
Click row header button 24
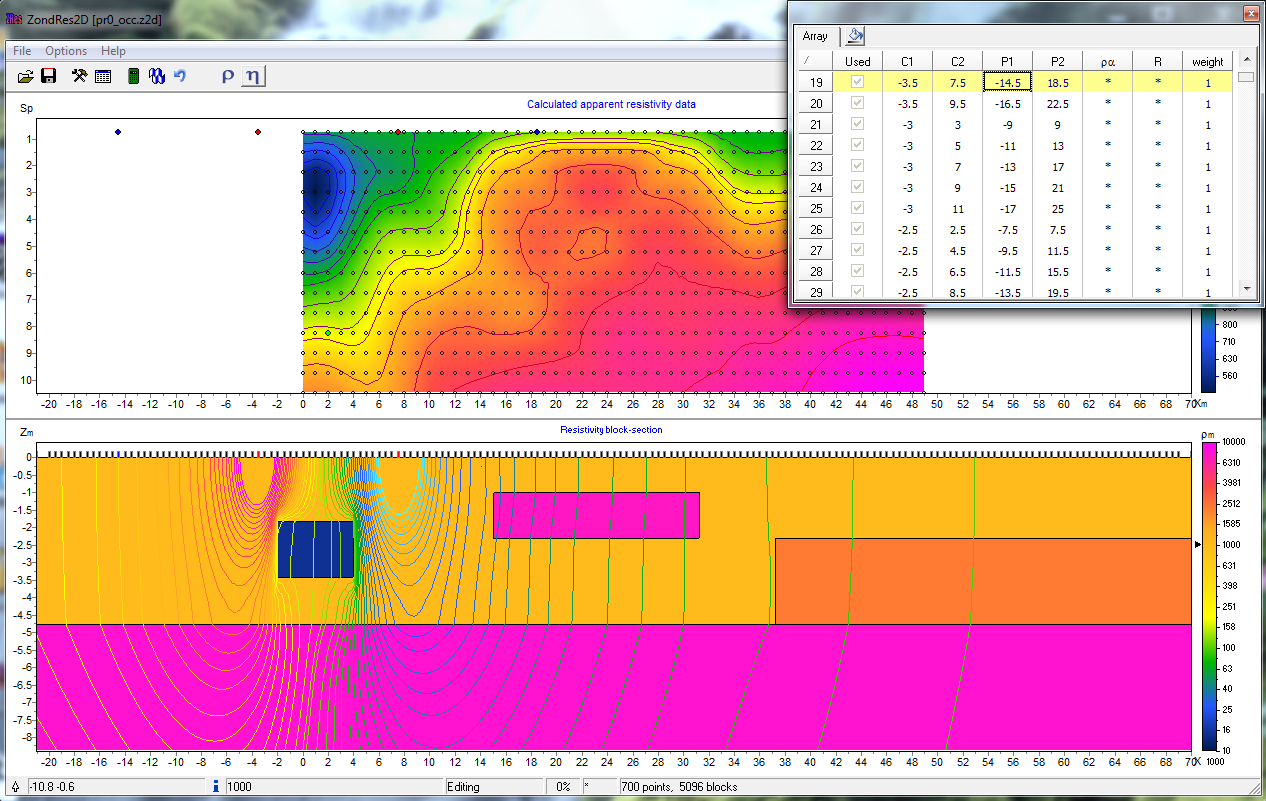(816, 188)
